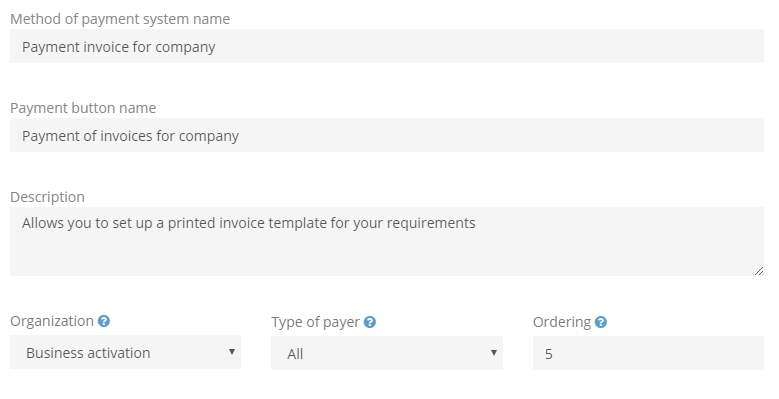
Task: Select the Ordering field containing 5
Action: (x=648, y=353)
